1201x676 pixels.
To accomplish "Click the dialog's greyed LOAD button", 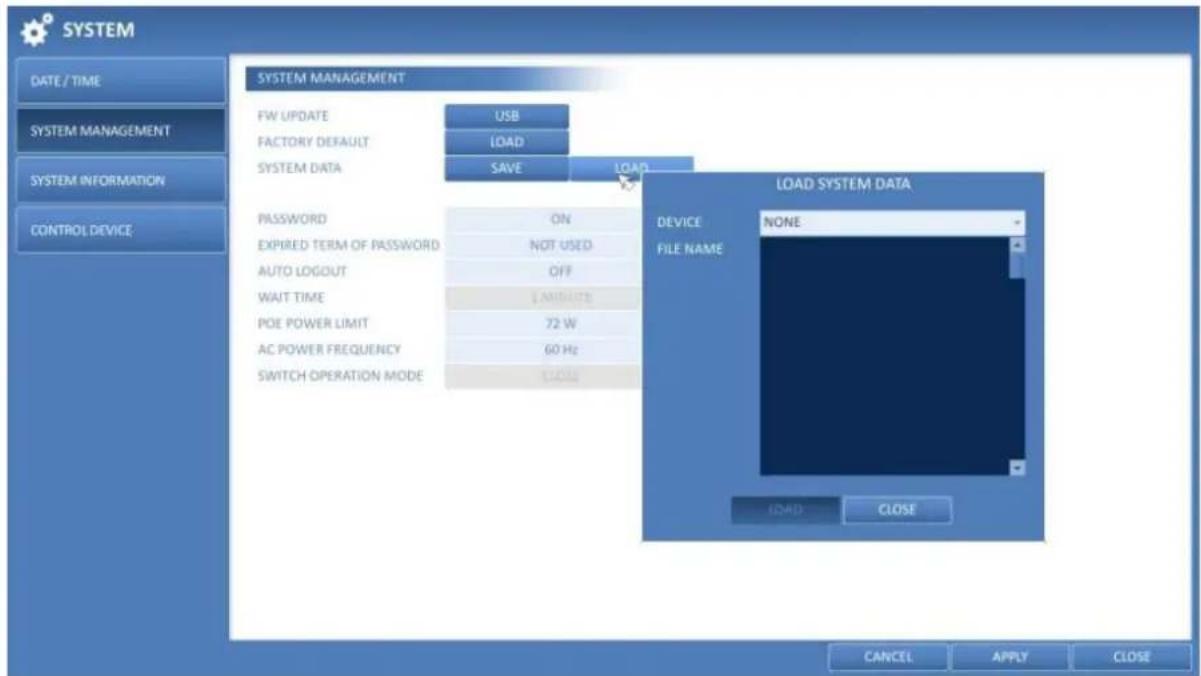I will pyautogui.click(x=786, y=510).
